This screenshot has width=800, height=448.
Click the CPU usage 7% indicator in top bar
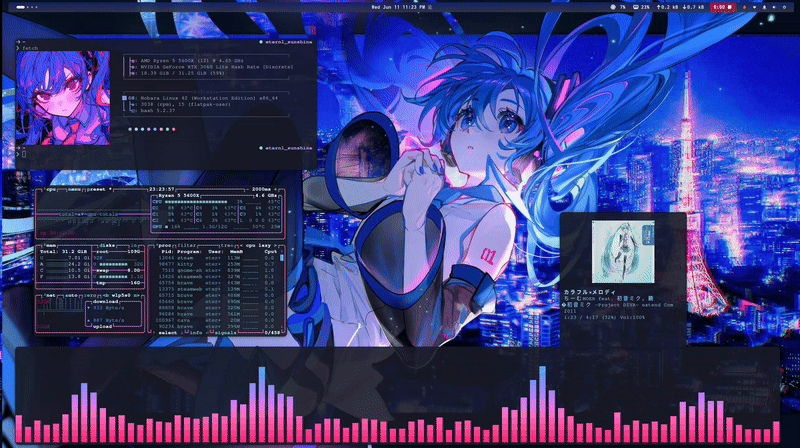618,7
